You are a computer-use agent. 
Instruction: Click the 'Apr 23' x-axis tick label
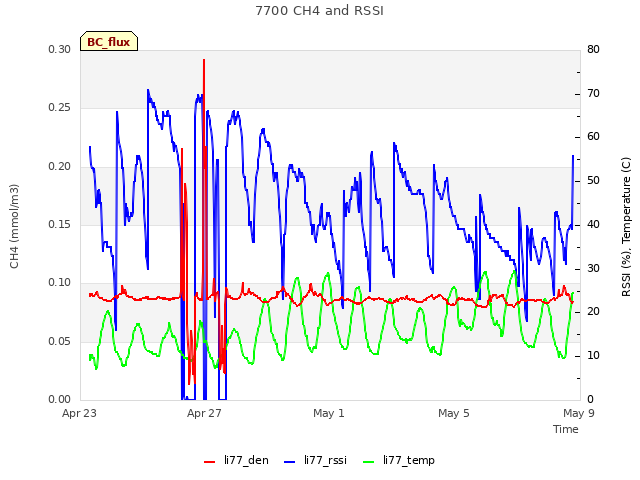79,413
